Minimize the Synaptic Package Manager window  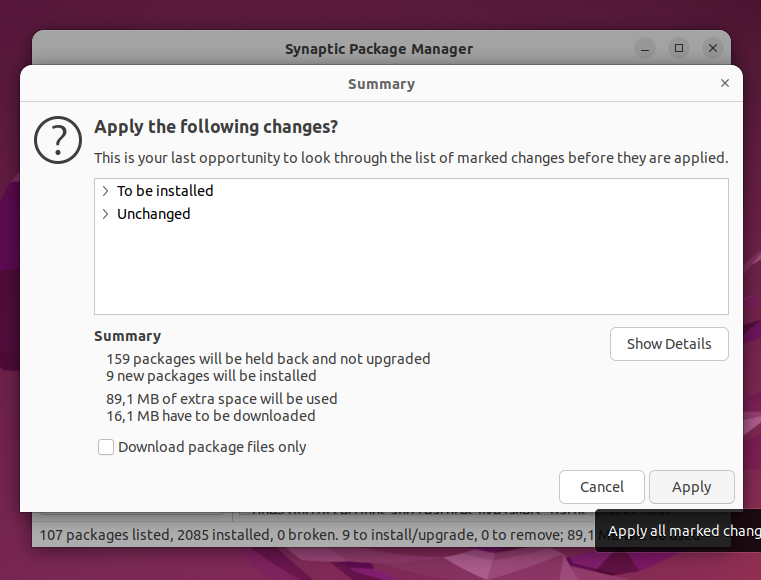click(645, 49)
